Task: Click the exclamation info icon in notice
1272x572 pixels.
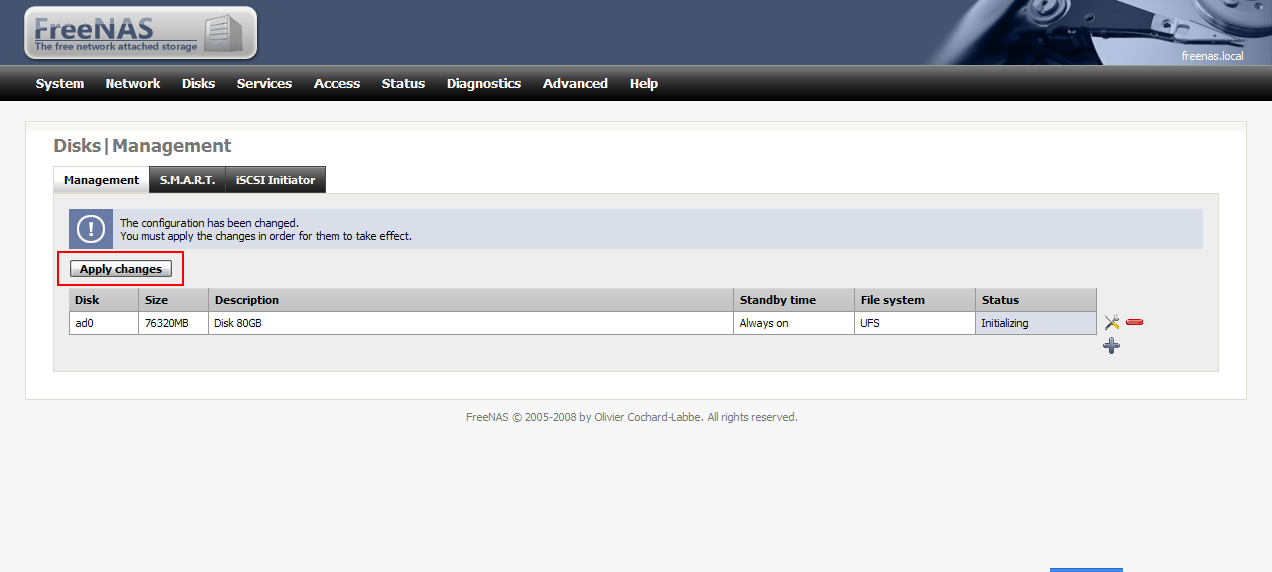Action: click(91, 229)
